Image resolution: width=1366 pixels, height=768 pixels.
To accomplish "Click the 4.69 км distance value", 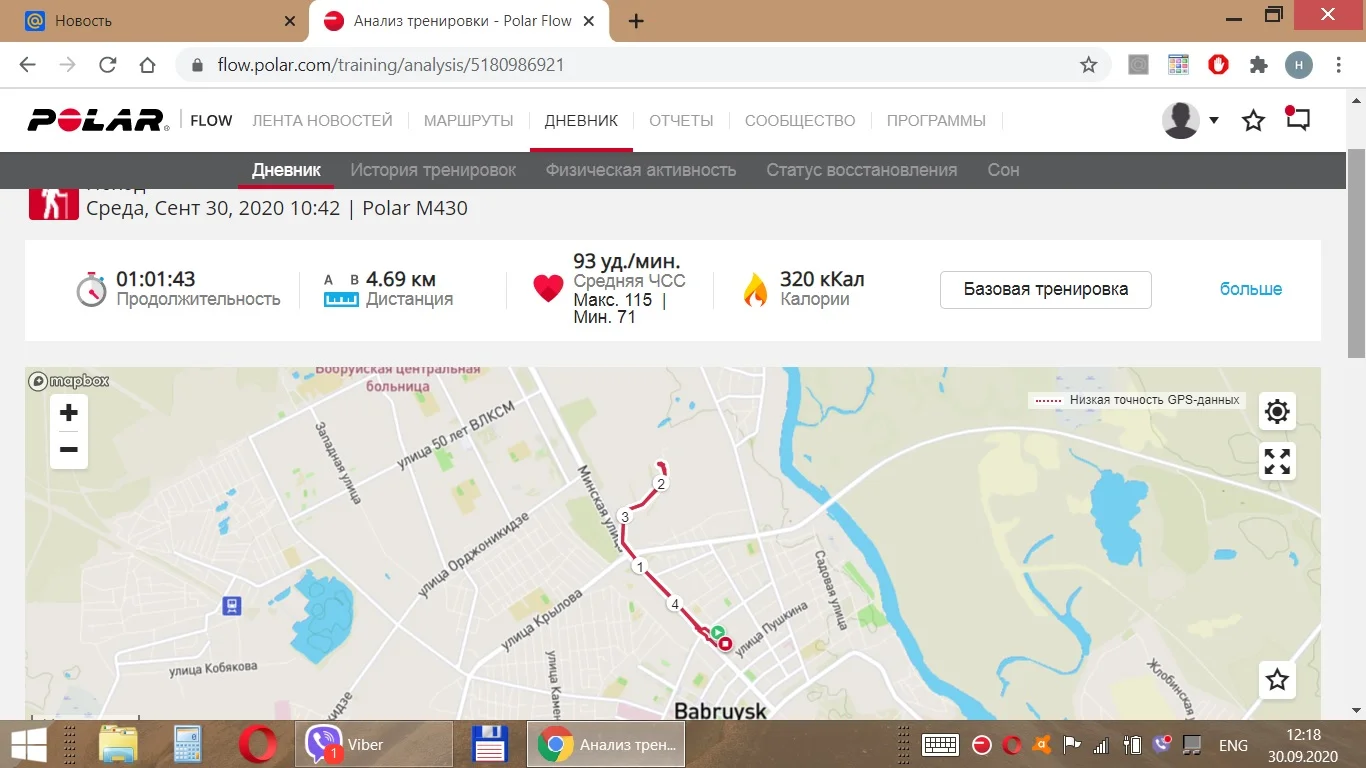I will [401, 279].
